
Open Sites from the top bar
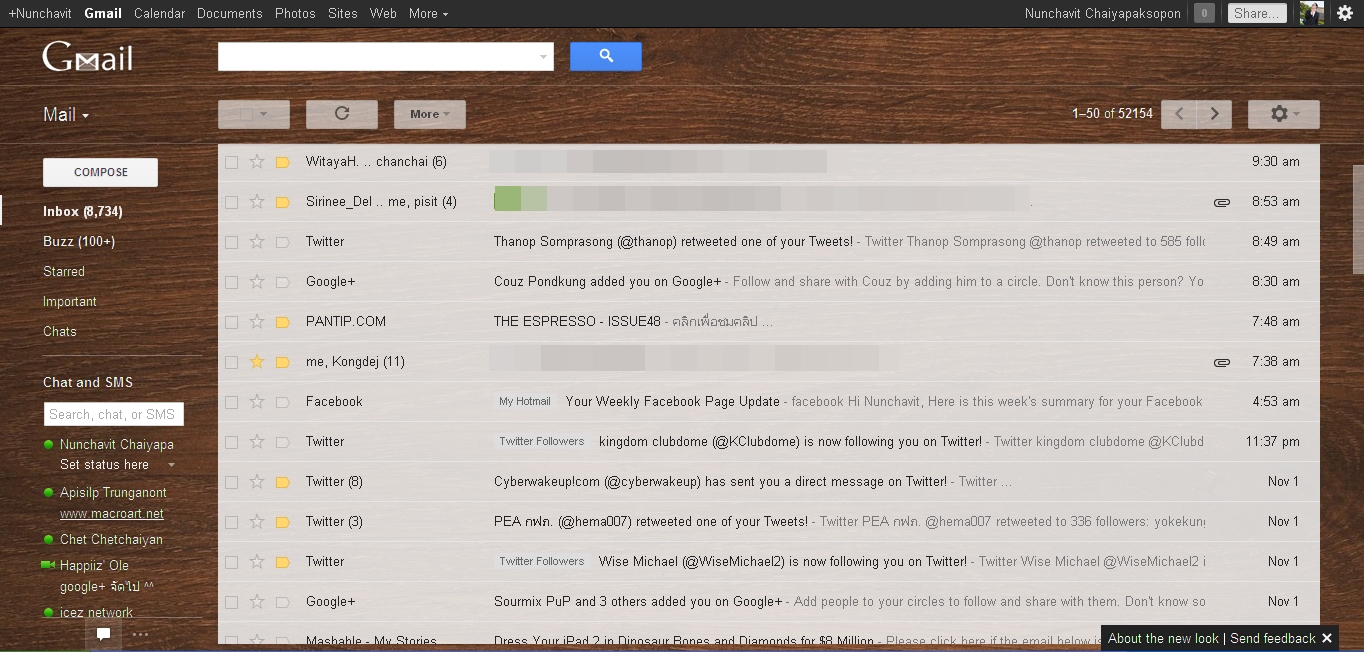pyautogui.click(x=343, y=13)
